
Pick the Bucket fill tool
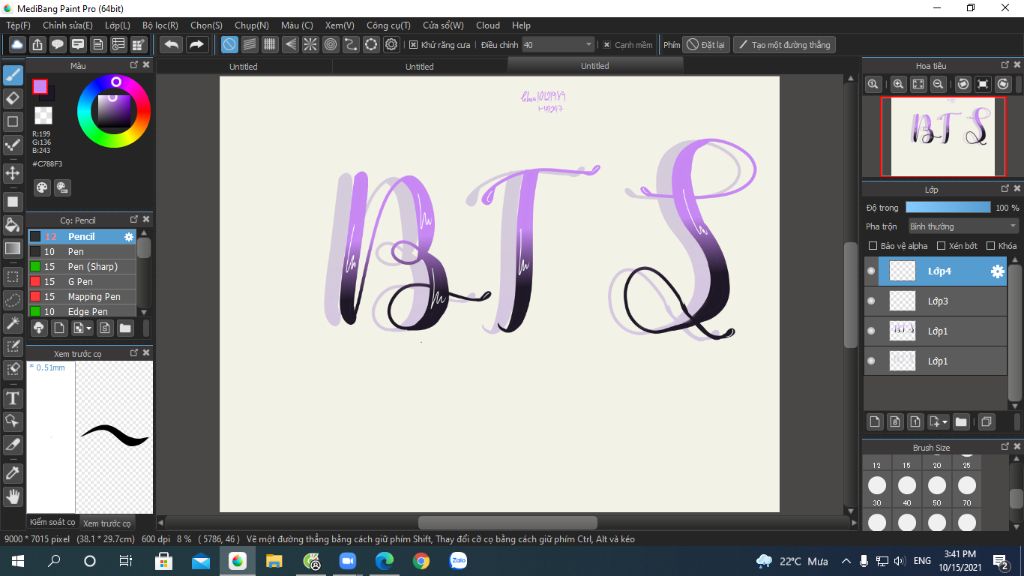(x=13, y=225)
